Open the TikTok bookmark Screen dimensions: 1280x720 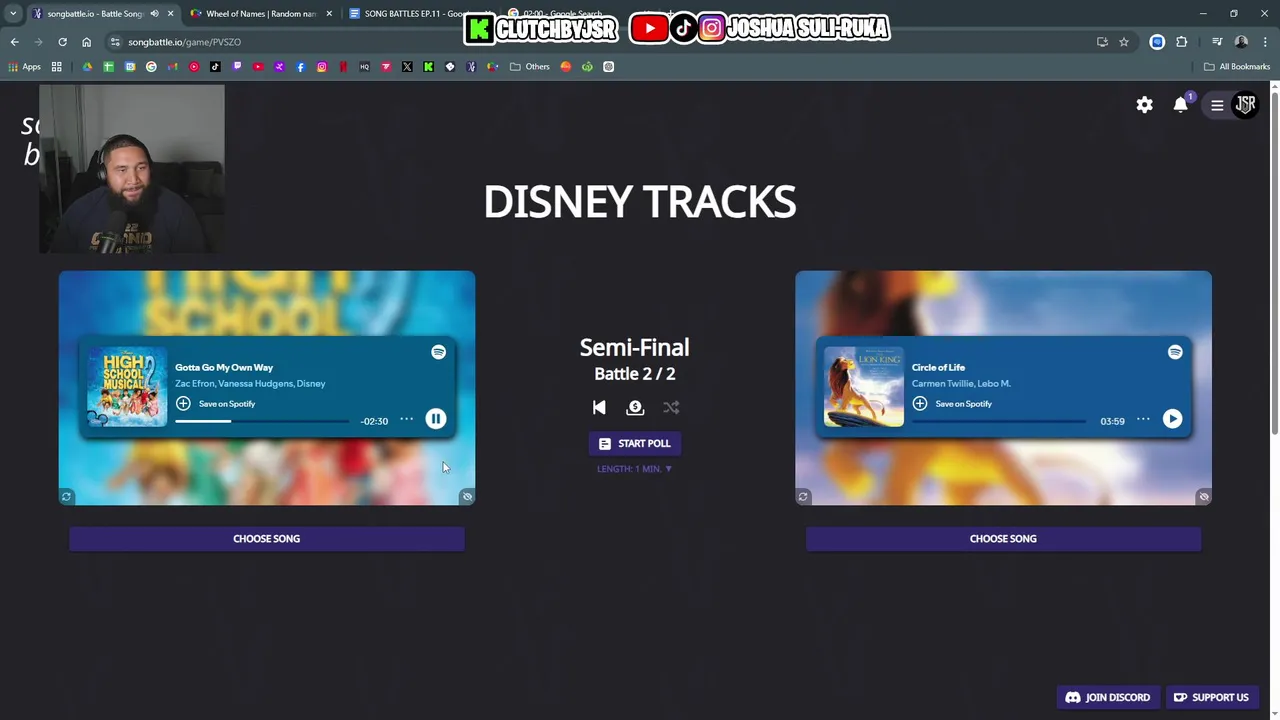pyautogui.click(x=215, y=67)
